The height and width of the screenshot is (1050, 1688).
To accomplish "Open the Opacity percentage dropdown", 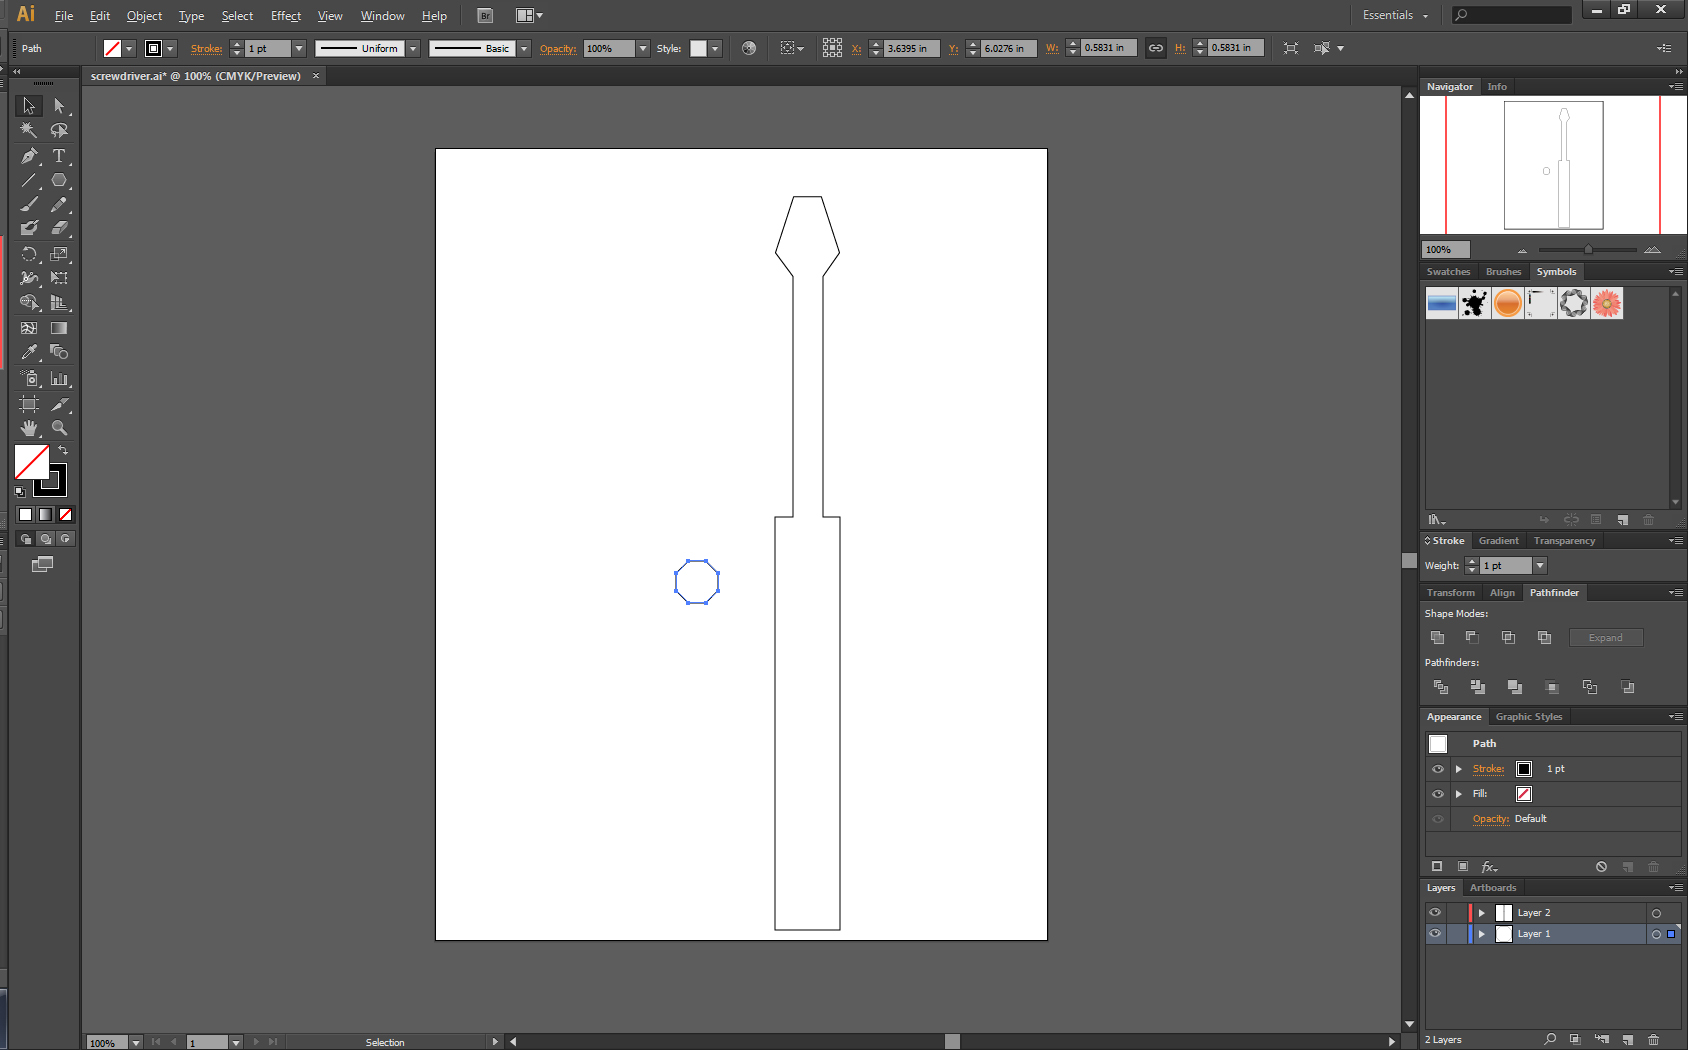I will tap(643, 48).
